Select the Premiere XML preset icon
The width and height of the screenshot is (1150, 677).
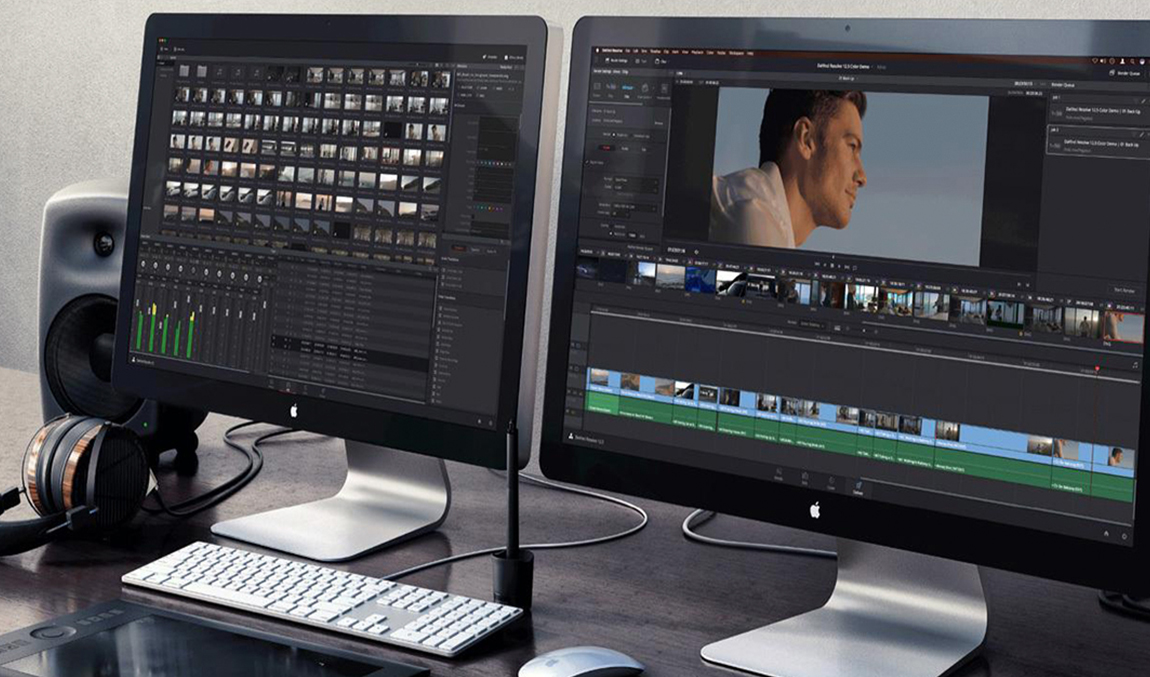tap(664, 88)
